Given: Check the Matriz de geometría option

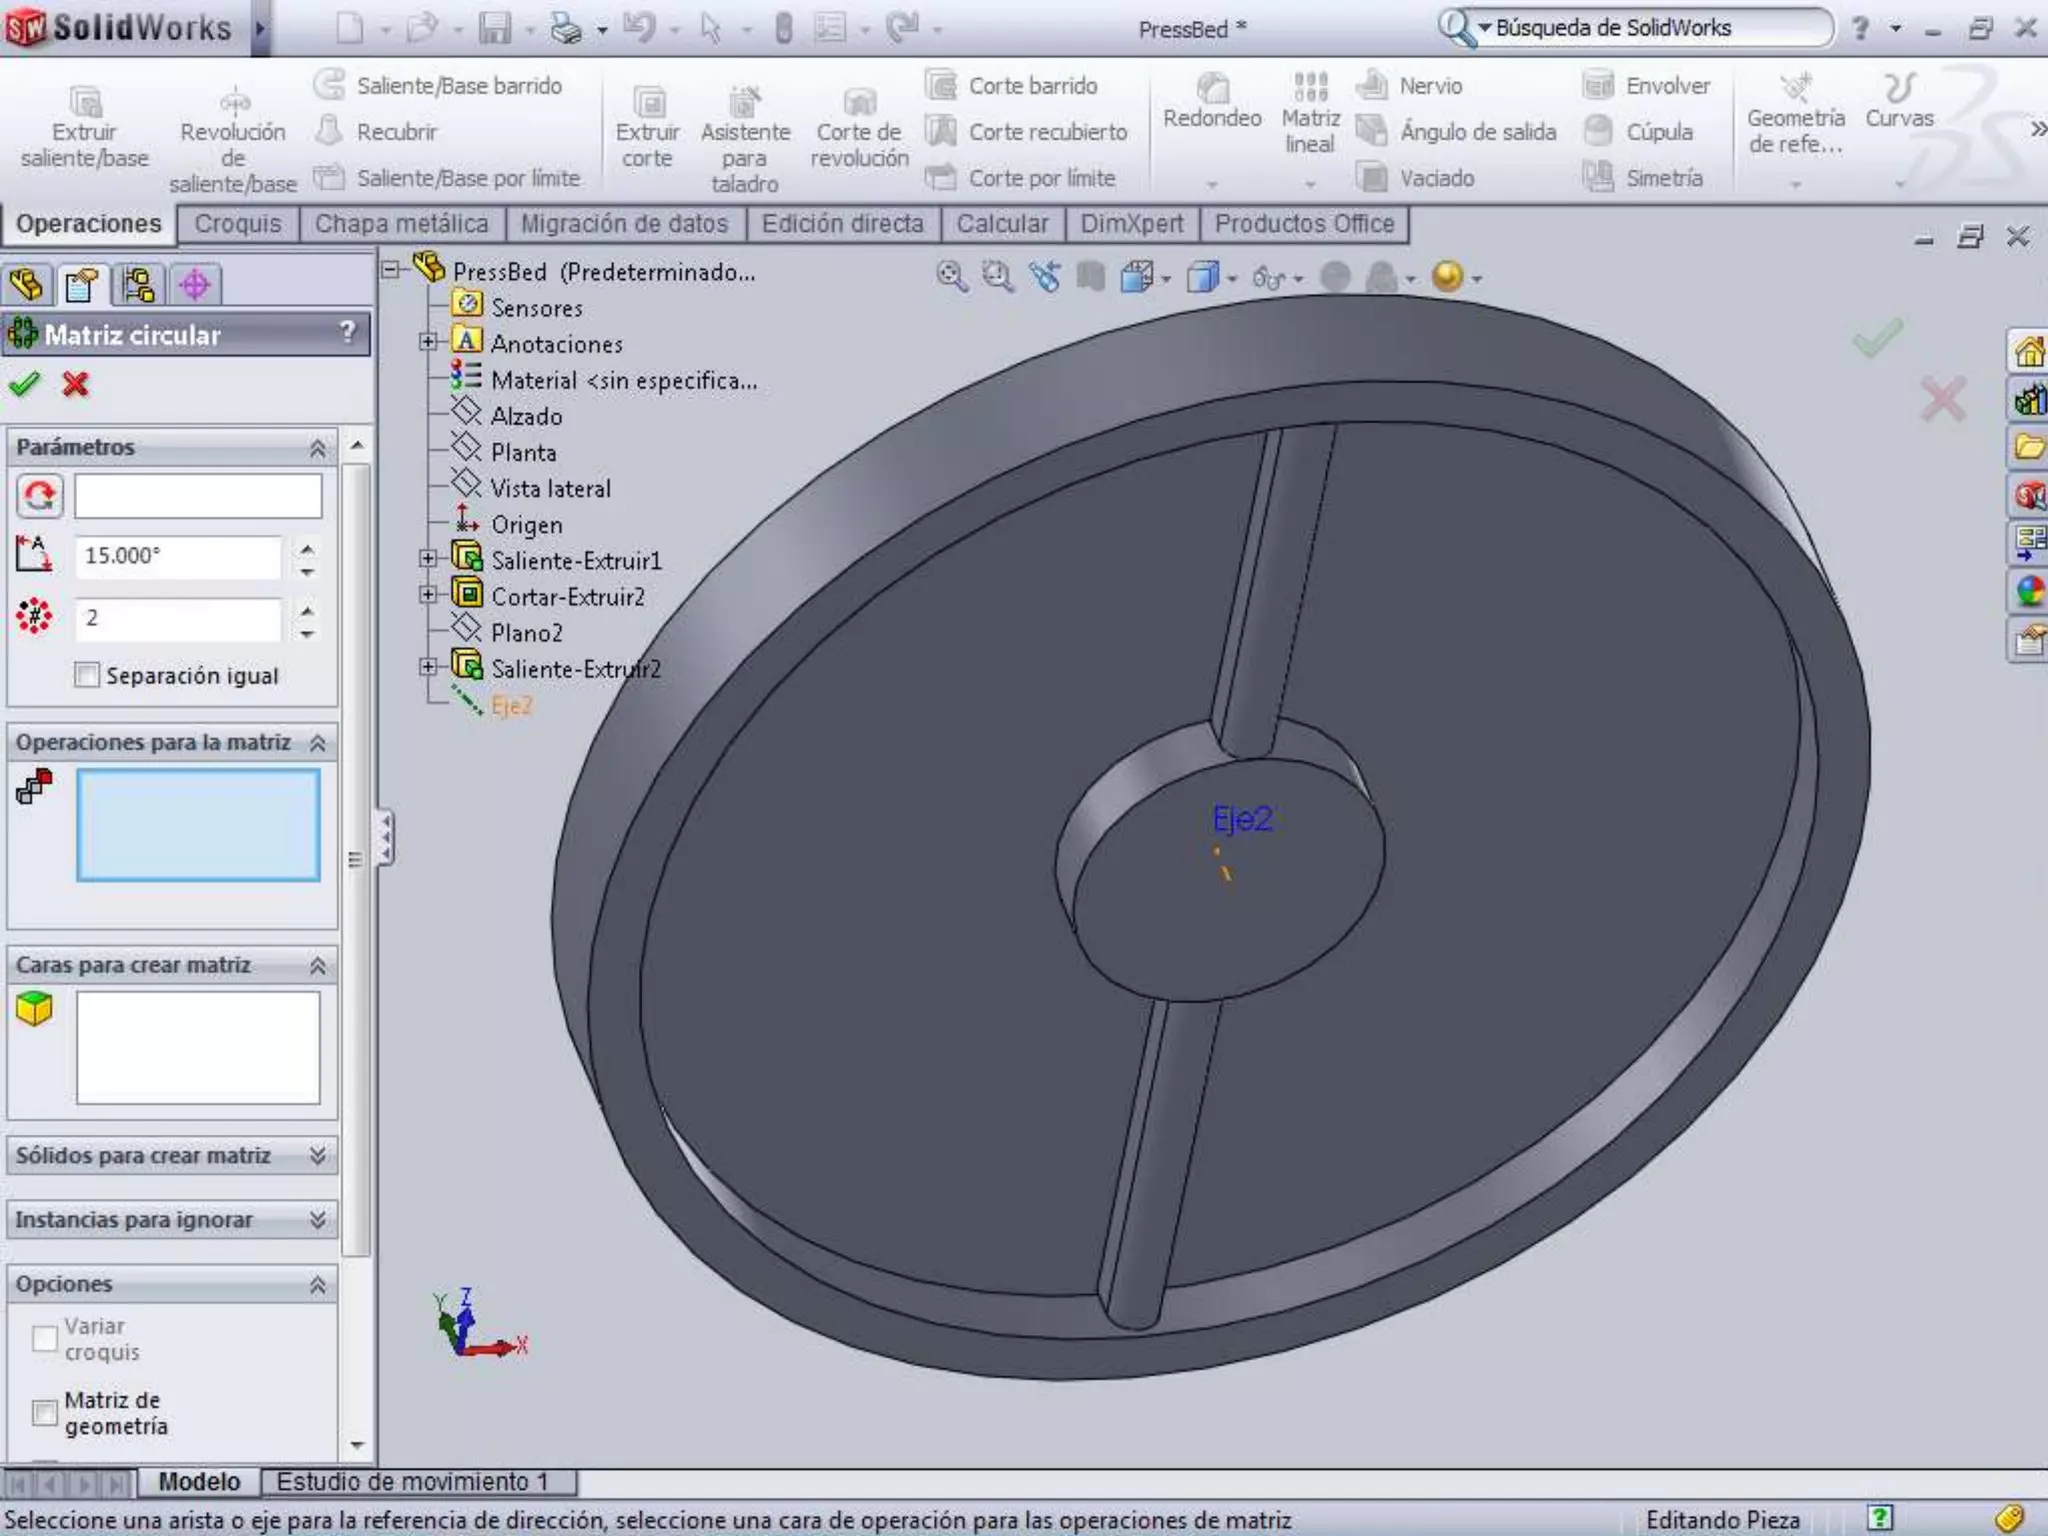Looking at the screenshot, I should 45,1412.
